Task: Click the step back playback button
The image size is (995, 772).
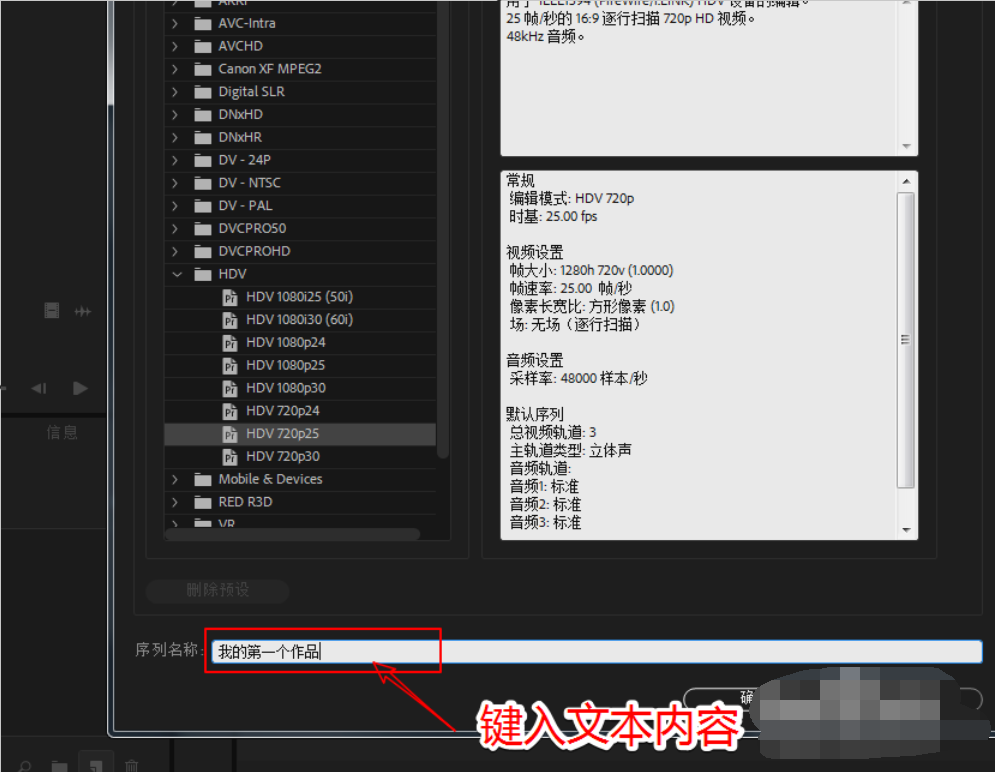Action: [x=39, y=388]
